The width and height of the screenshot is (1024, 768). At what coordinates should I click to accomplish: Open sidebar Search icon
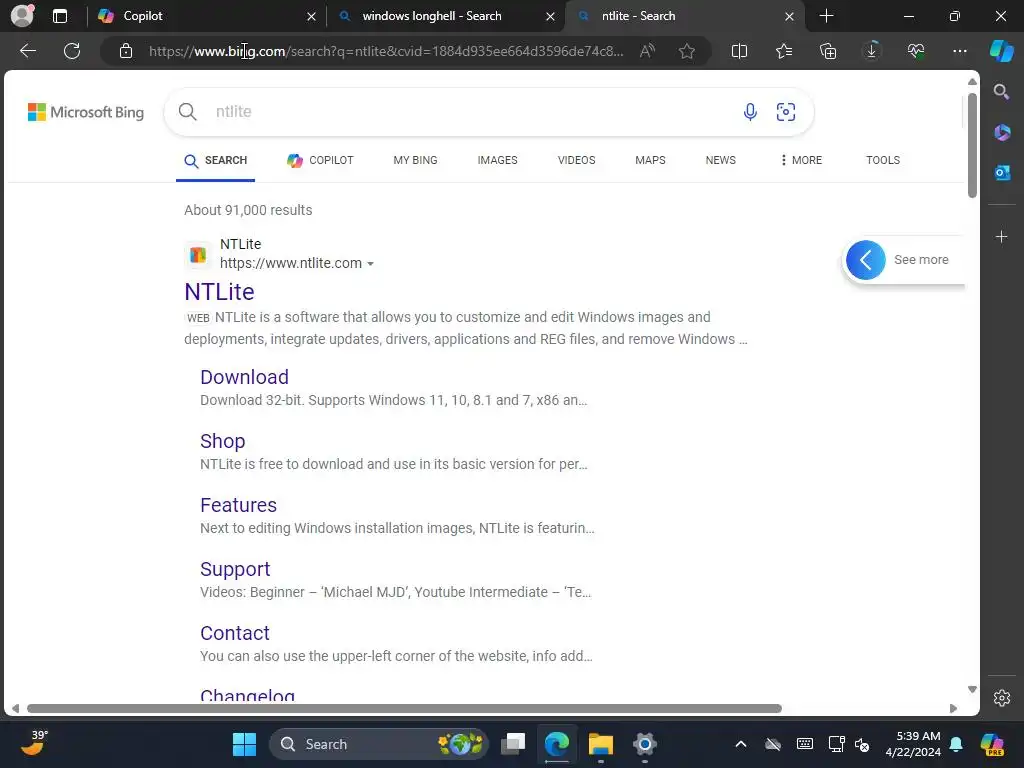coord(1001,92)
